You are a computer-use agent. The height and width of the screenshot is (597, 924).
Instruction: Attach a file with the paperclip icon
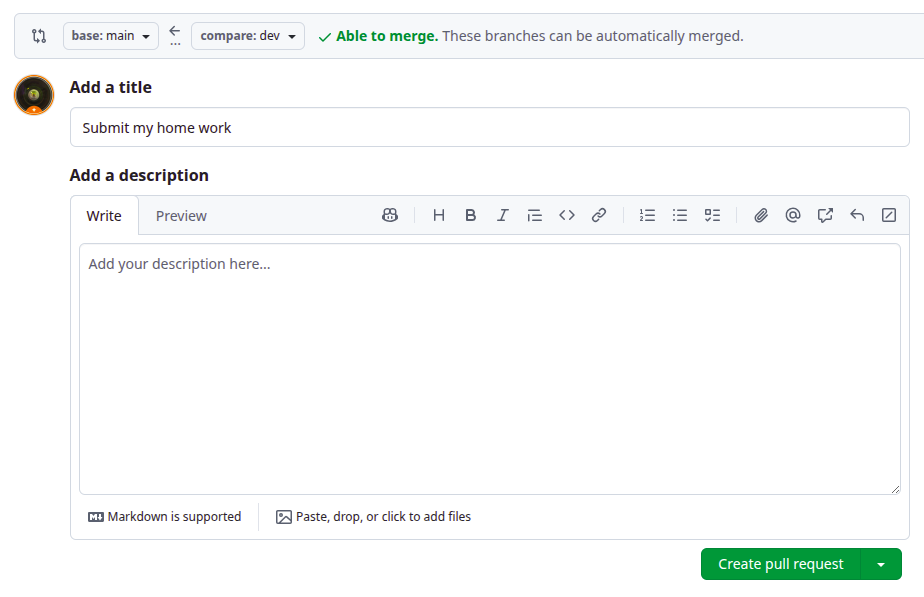pos(760,215)
